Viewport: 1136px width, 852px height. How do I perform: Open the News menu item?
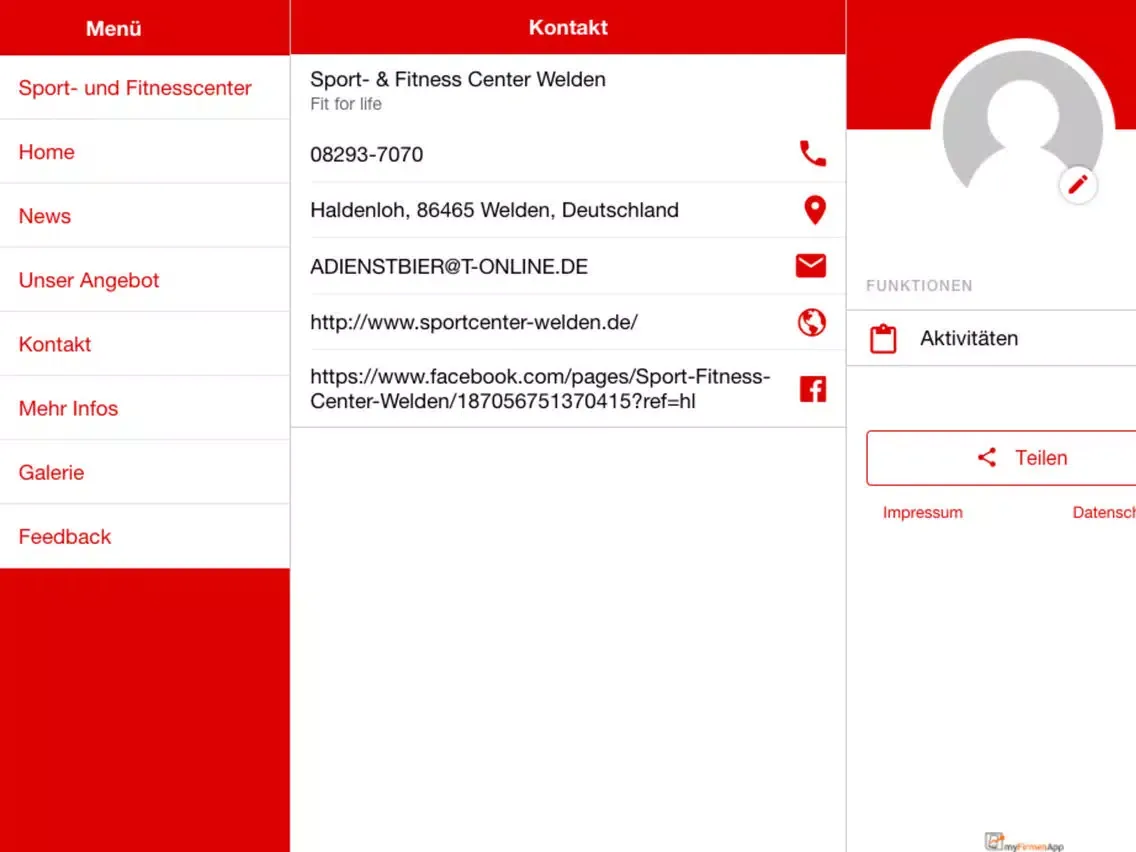pos(145,216)
